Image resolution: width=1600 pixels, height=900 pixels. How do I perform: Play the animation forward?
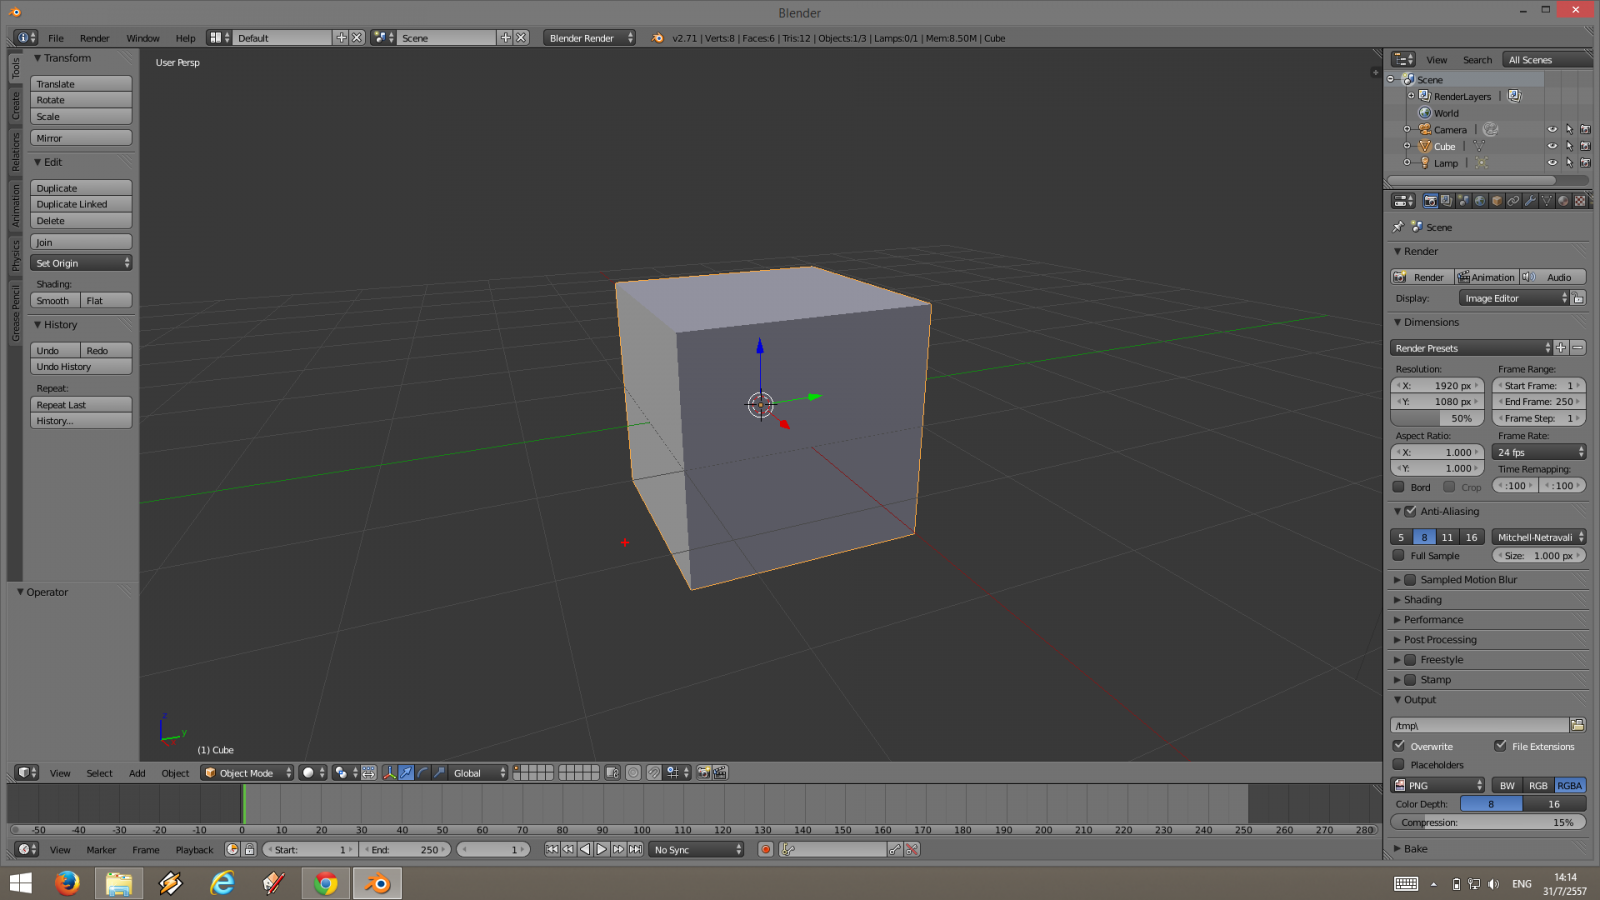coord(602,849)
